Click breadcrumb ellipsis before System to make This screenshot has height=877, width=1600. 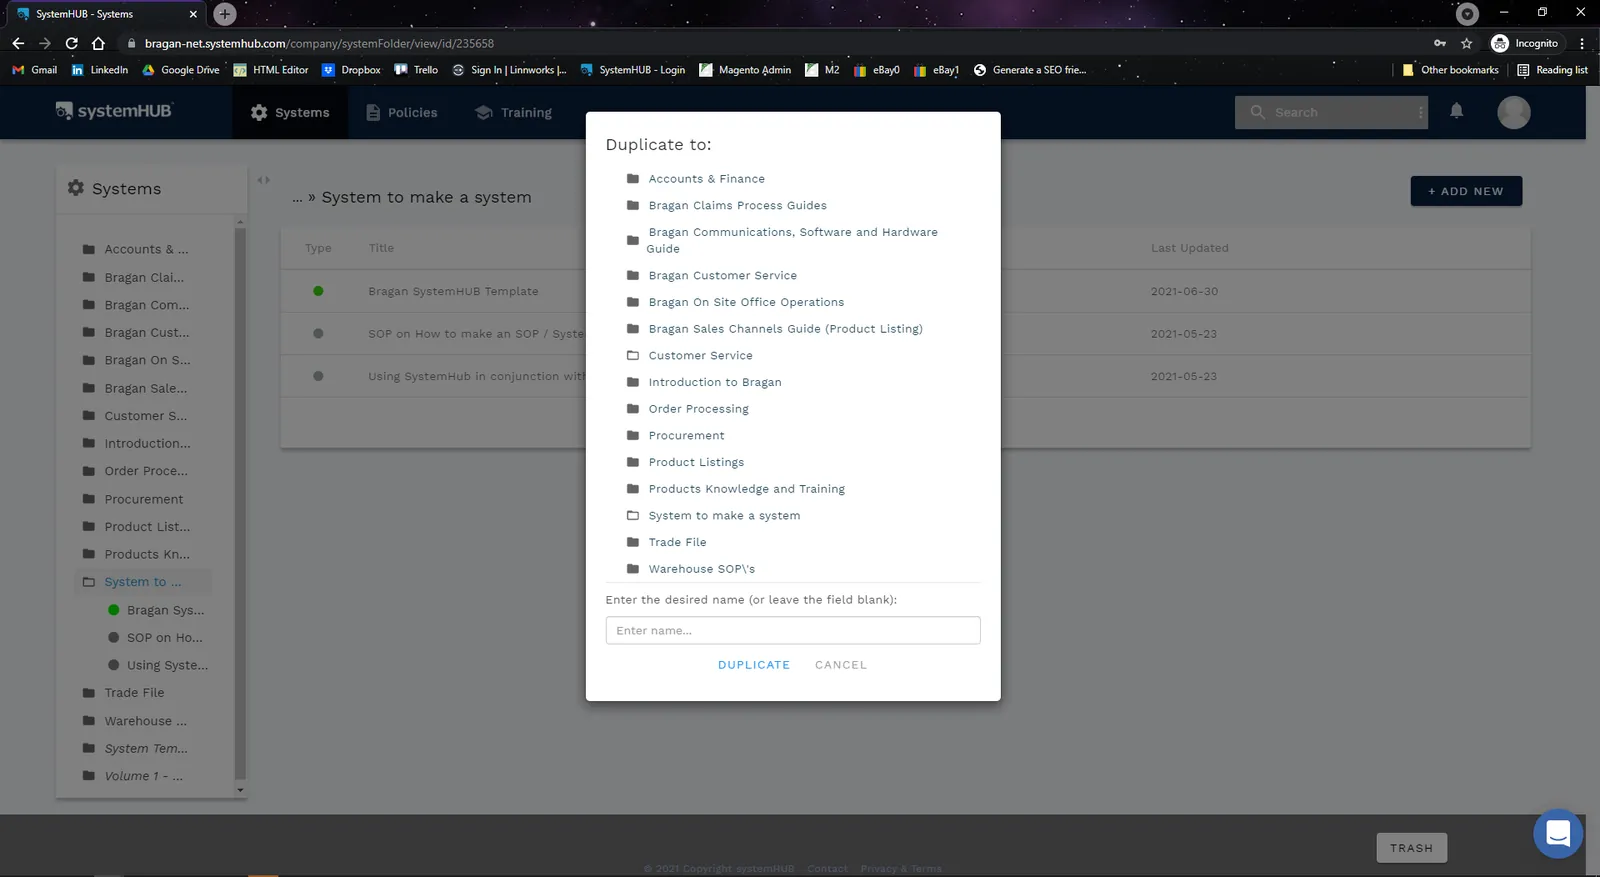(x=297, y=198)
